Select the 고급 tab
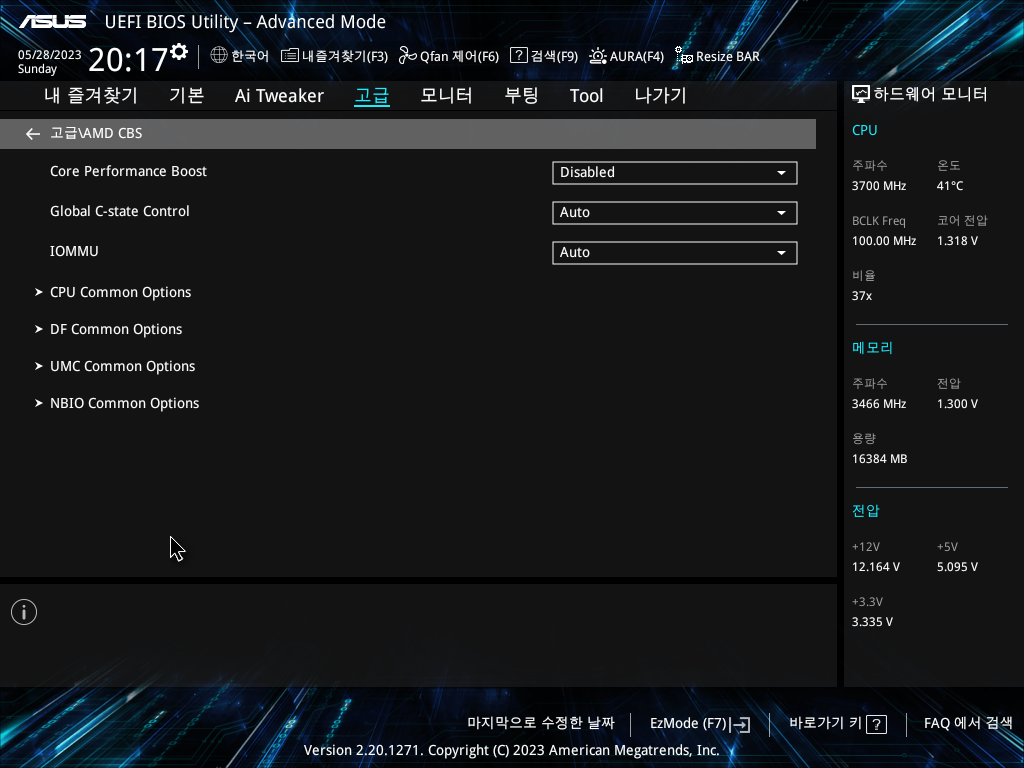Image resolution: width=1024 pixels, height=768 pixels. (x=372, y=95)
